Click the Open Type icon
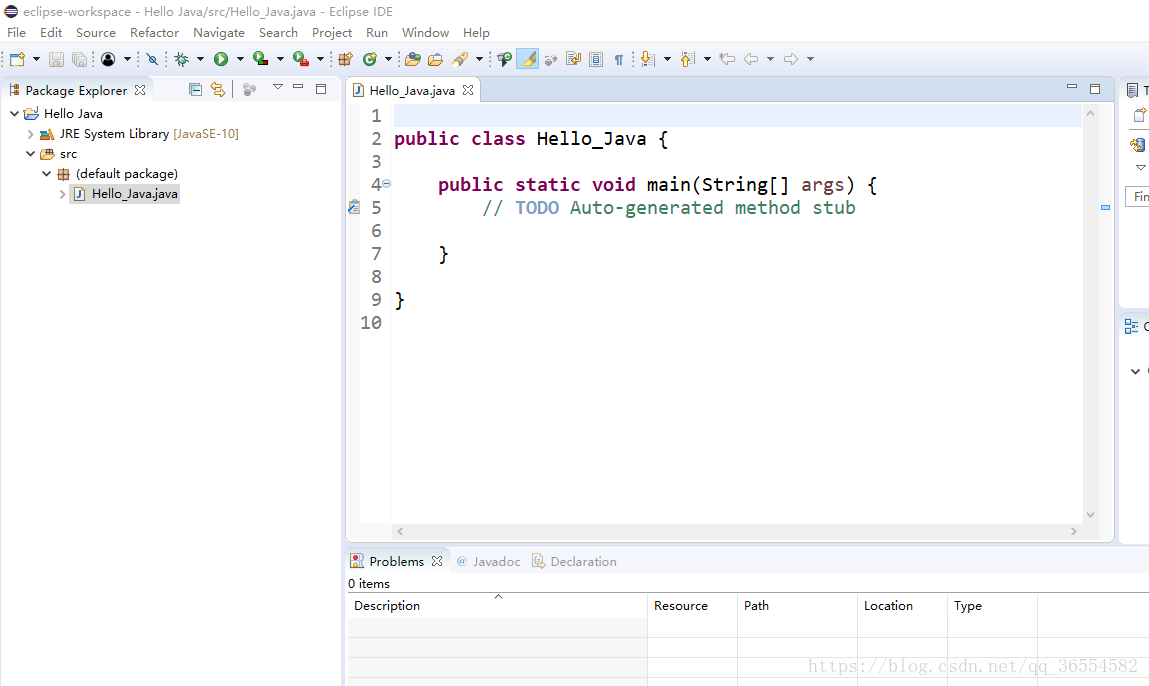The height and width of the screenshot is (686, 1149). point(413,59)
